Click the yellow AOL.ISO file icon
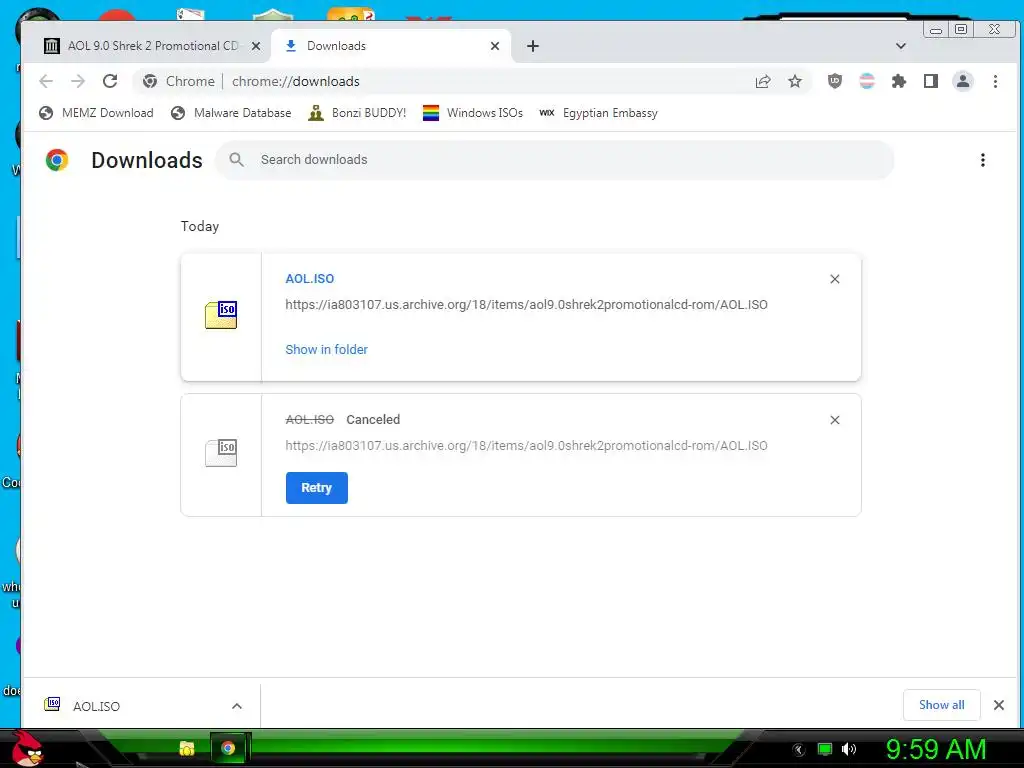This screenshot has width=1024, height=768. click(x=221, y=315)
